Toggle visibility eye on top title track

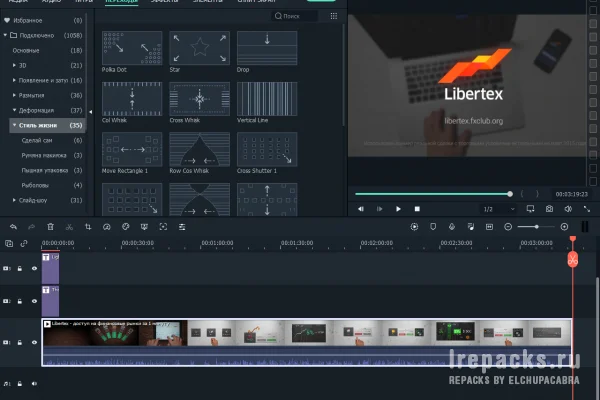(34, 268)
